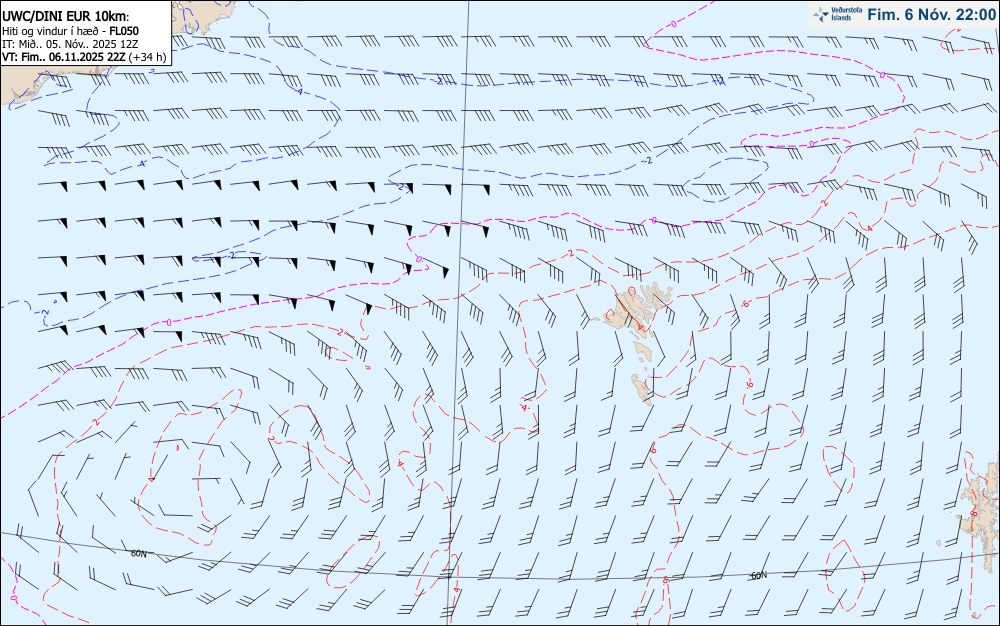Click the "VT: Fim.. 06.11.2025 22Z" line
Image resolution: width=1000 pixels, height=626 pixels.
(64, 57)
